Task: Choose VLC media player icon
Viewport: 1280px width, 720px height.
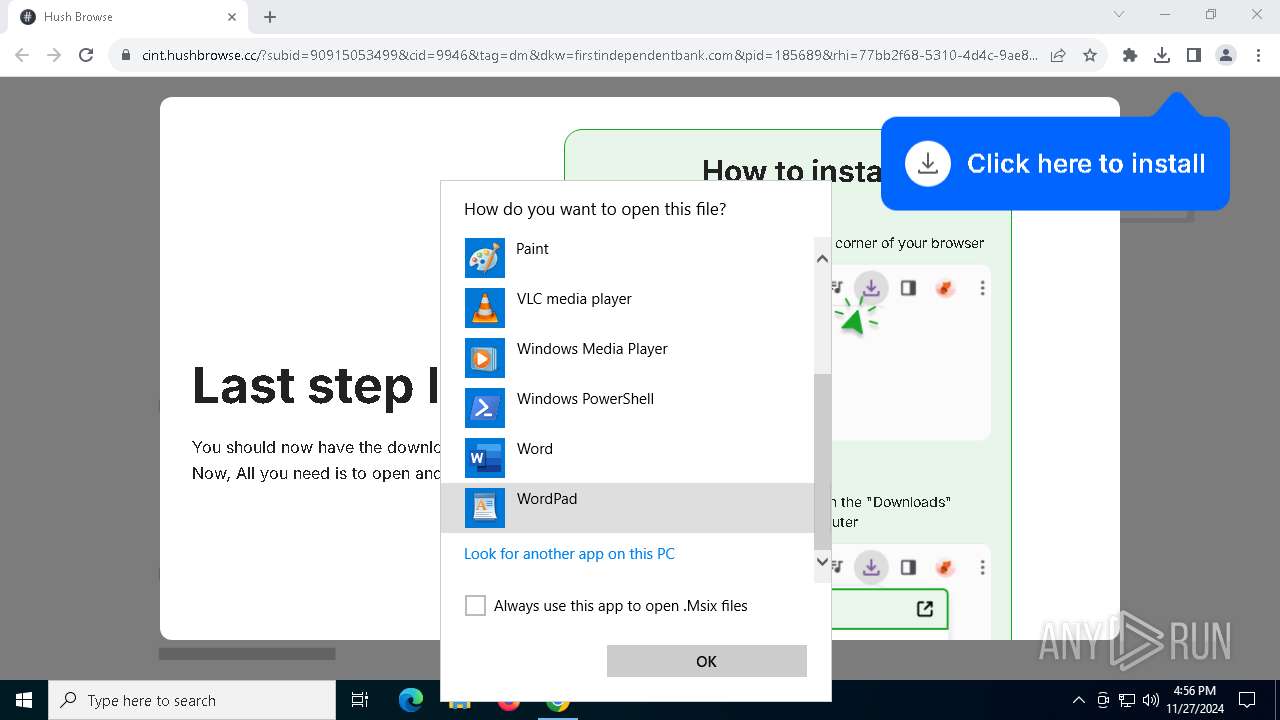Action: (x=485, y=308)
